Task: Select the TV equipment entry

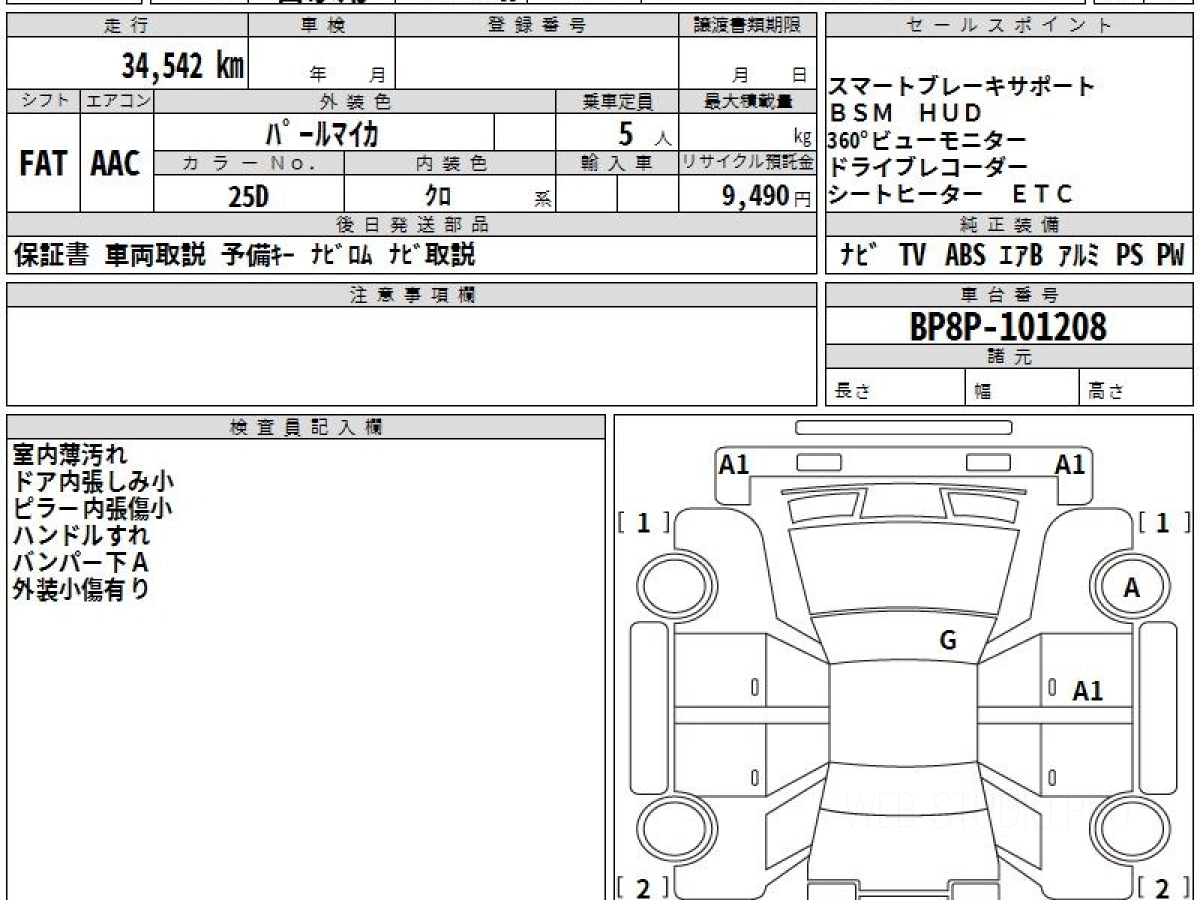Action: pyautogui.click(x=912, y=256)
